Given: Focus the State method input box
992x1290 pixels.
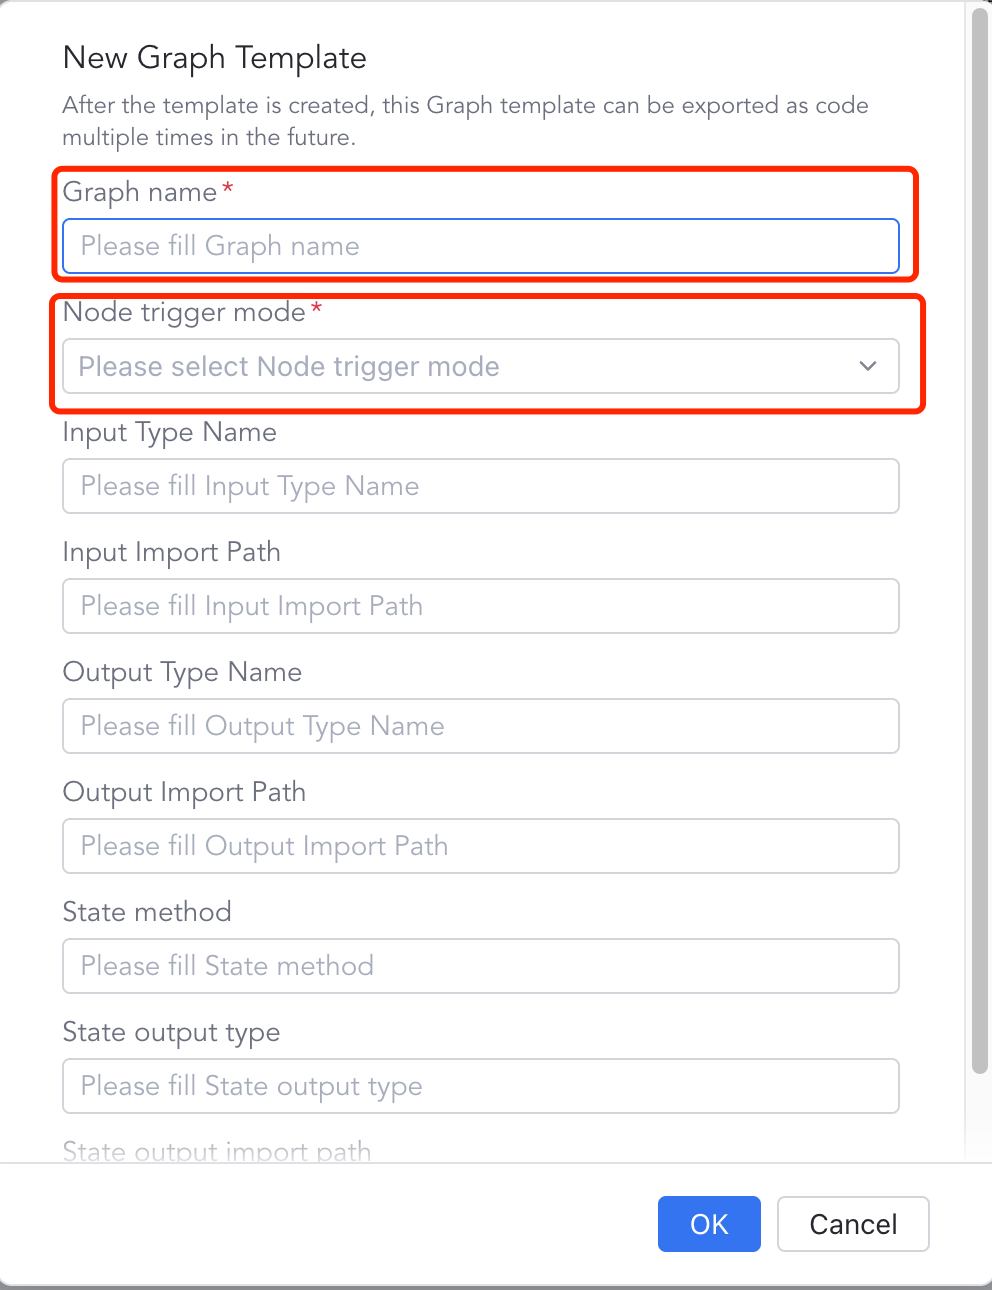Looking at the screenshot, I should click(480, 966).
